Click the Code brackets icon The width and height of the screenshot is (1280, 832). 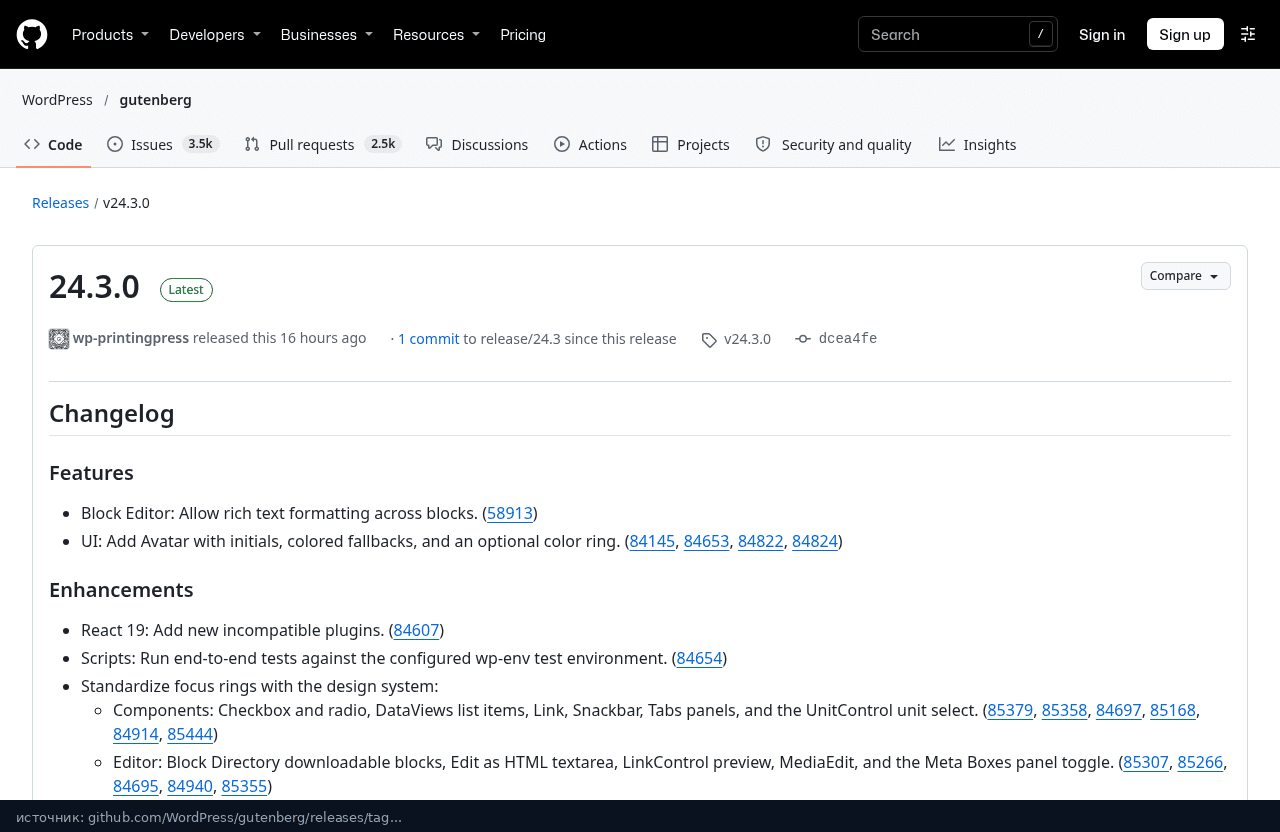(x=32, y=144)
